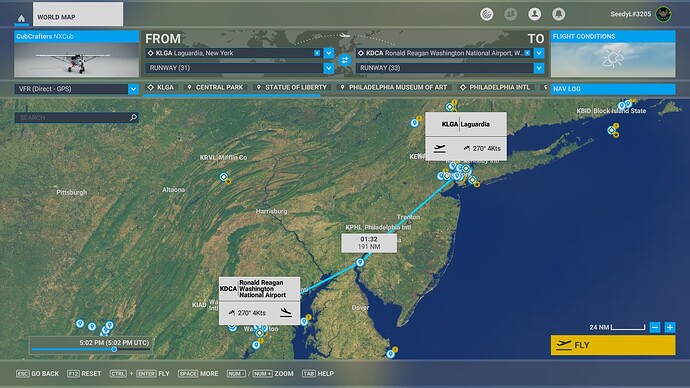Click the KIAD airport label
The height and width of the screenshot is (388, 690).
(x=199, y=304)
